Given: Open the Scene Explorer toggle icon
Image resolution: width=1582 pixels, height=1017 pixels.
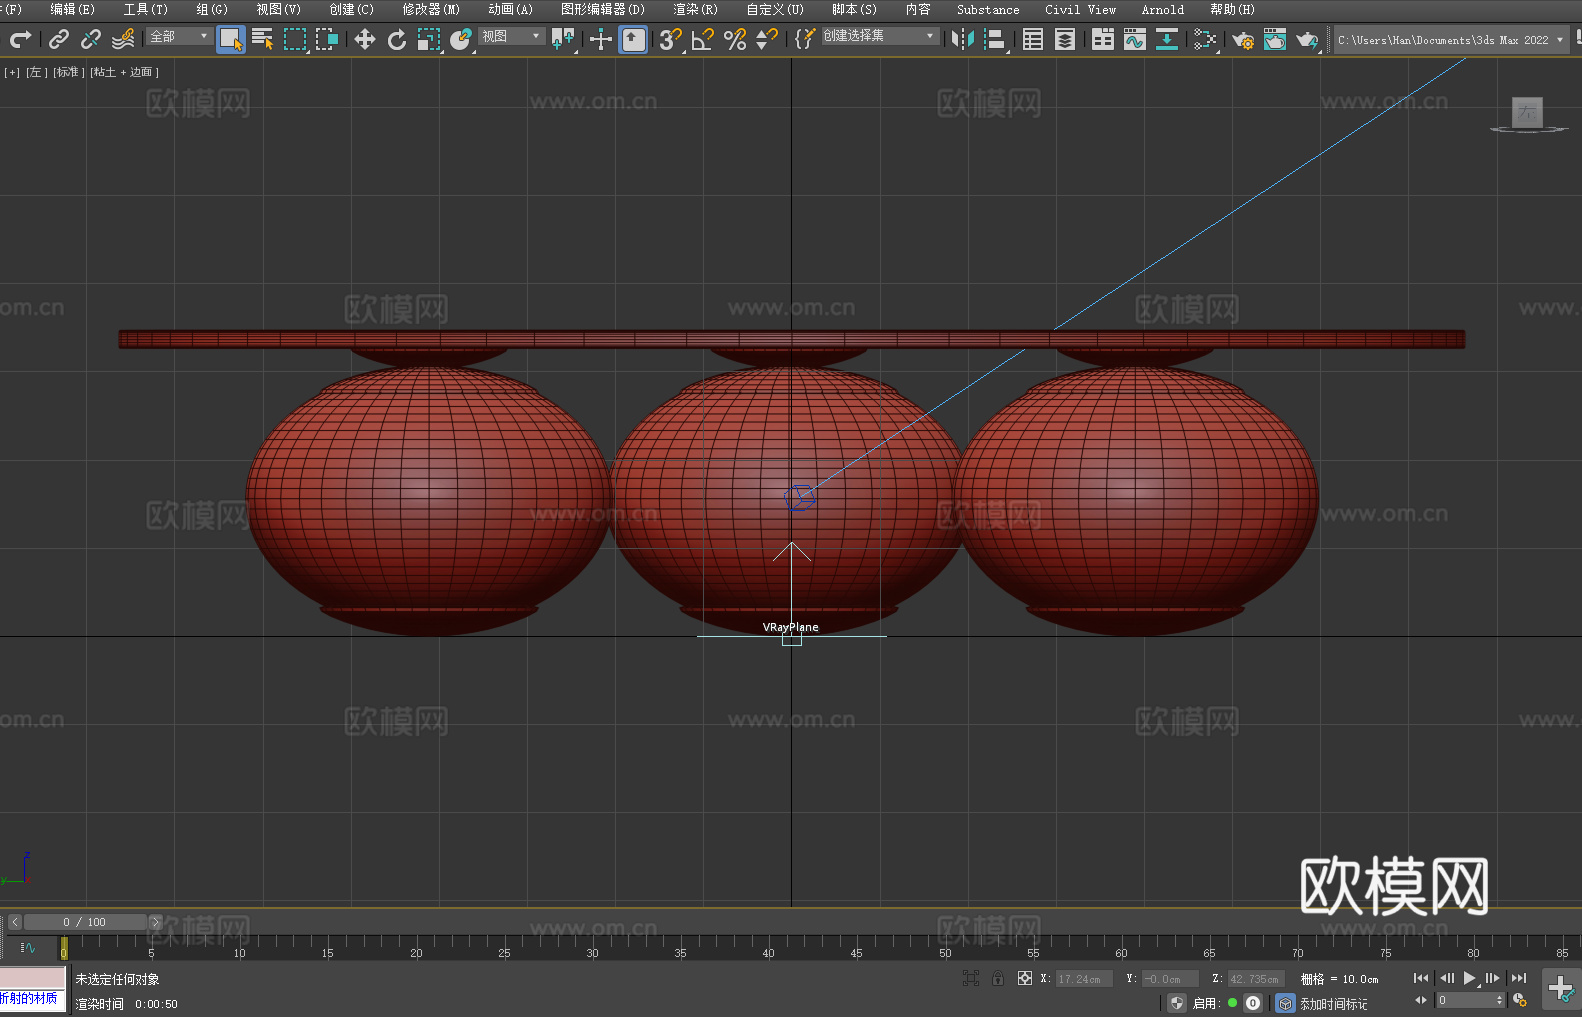Looking at the screenshot, I should 1033,39.
